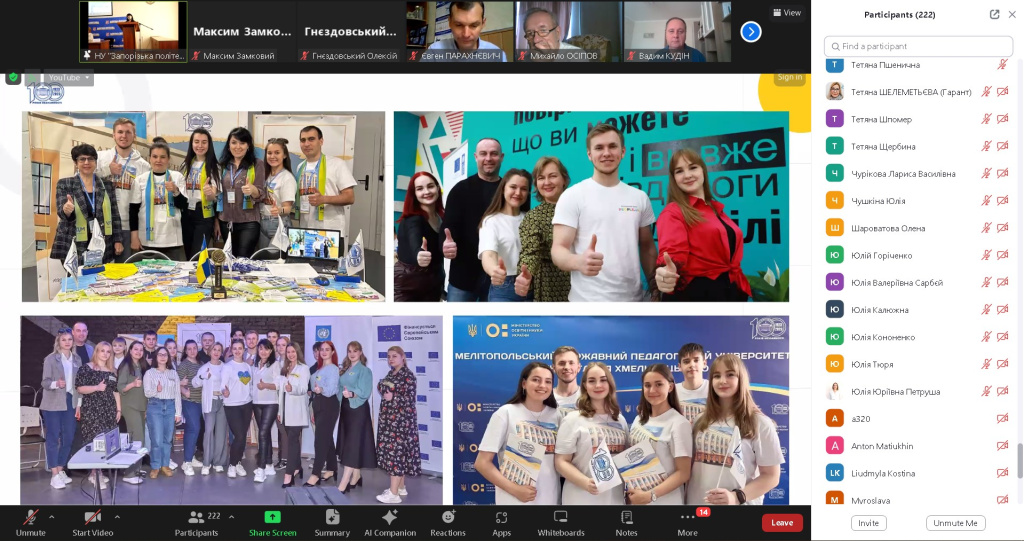Select the НУ Запорізька політехніка video thumbnail

click(x=133, y=31)
